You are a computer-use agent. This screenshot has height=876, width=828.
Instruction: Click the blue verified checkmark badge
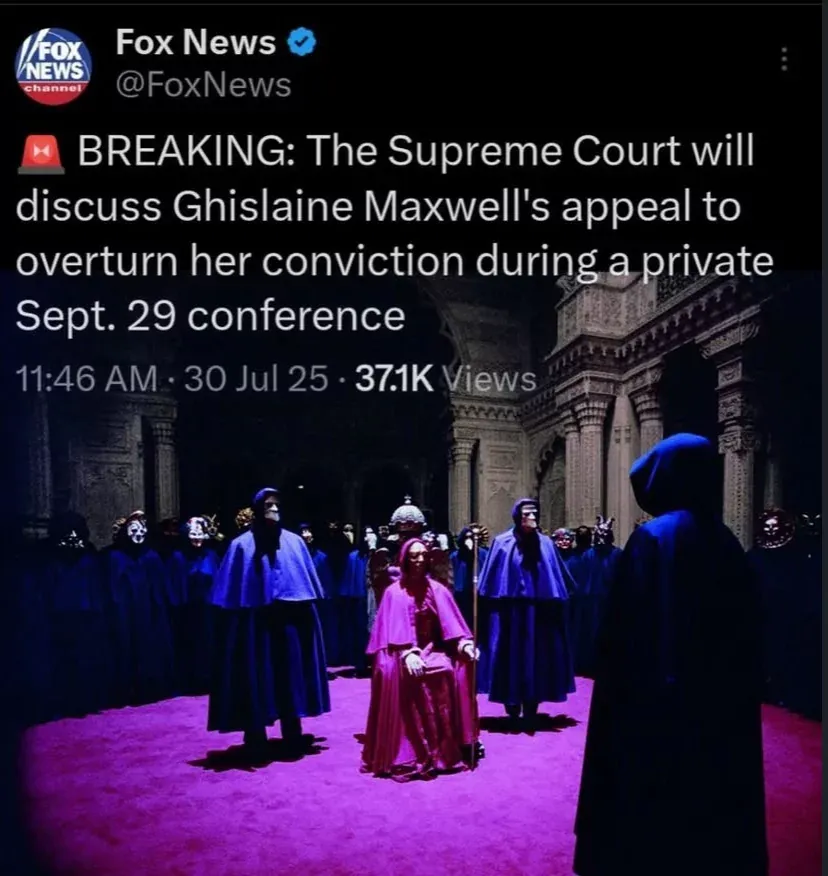click(302, 42)
